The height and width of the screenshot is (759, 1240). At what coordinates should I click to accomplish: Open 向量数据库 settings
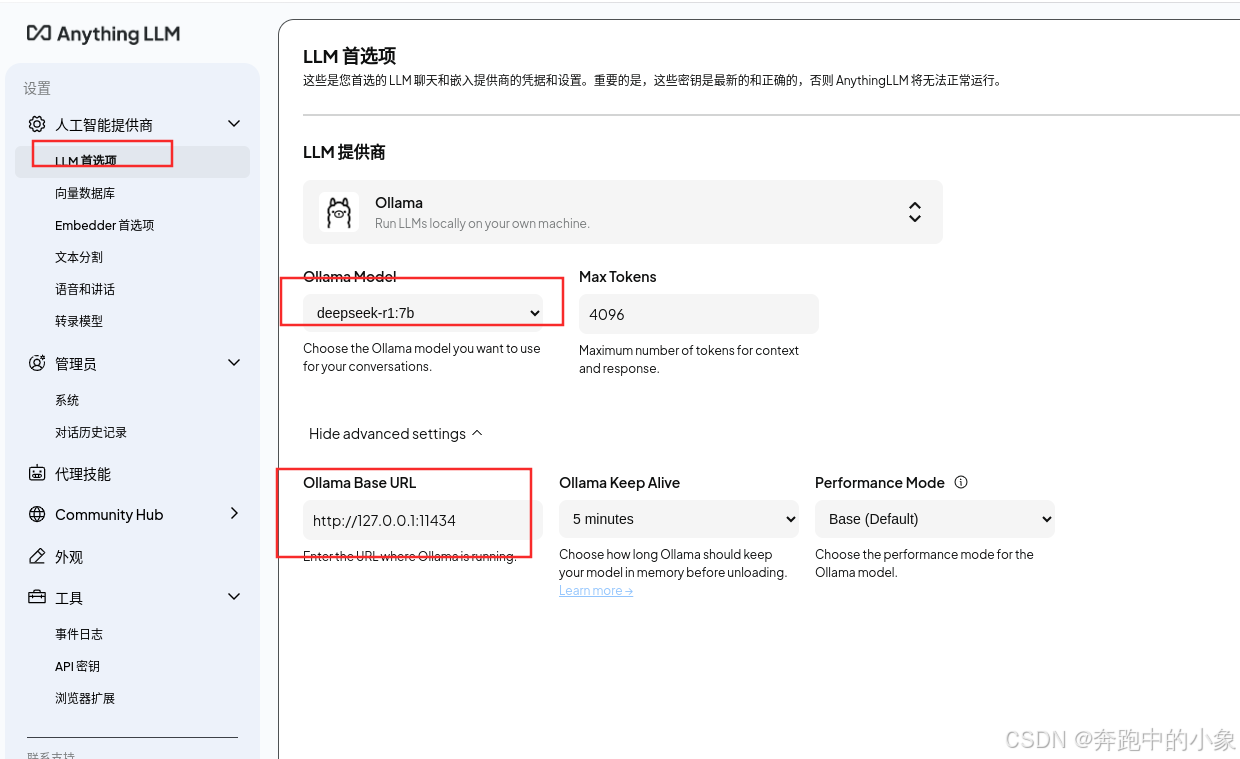click(x=85, y=193)
